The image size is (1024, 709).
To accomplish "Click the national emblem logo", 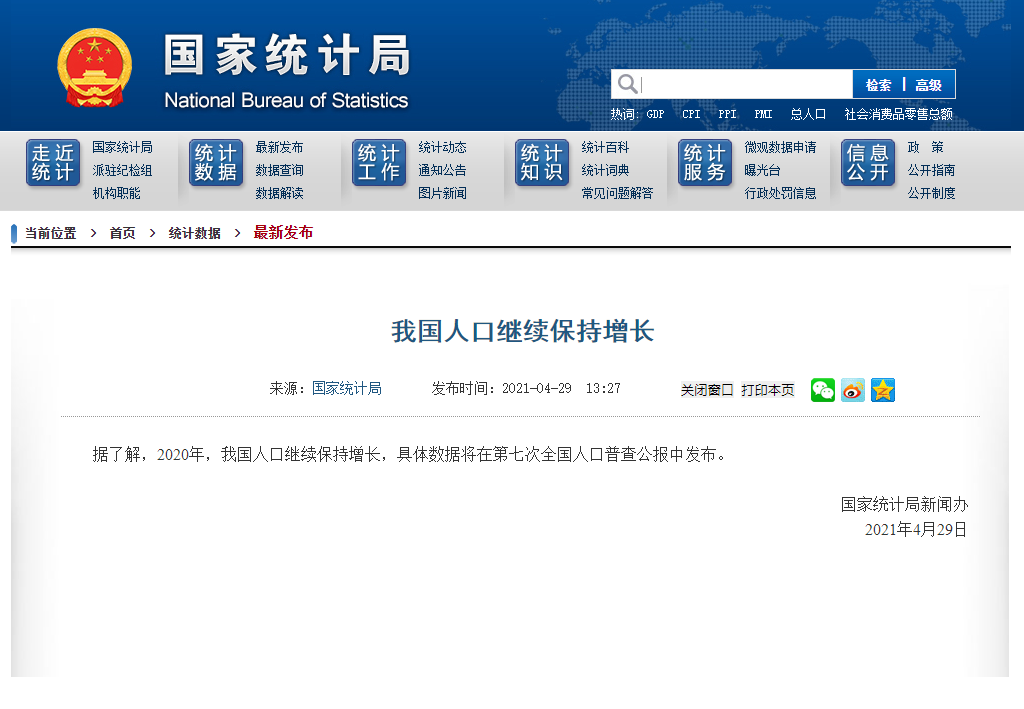I will [x=96, y=66].
